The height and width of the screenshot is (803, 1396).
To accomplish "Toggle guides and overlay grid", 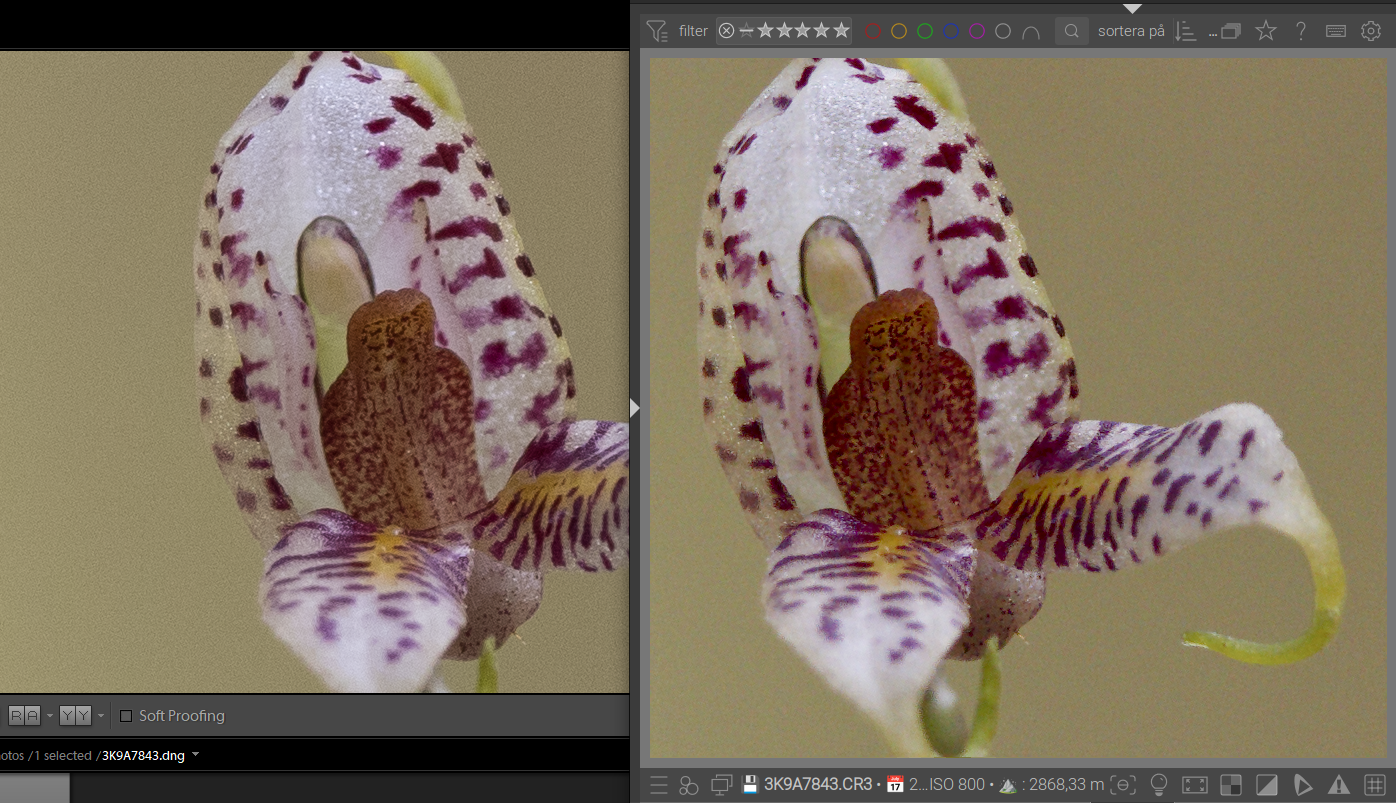I will (1375, 785).
